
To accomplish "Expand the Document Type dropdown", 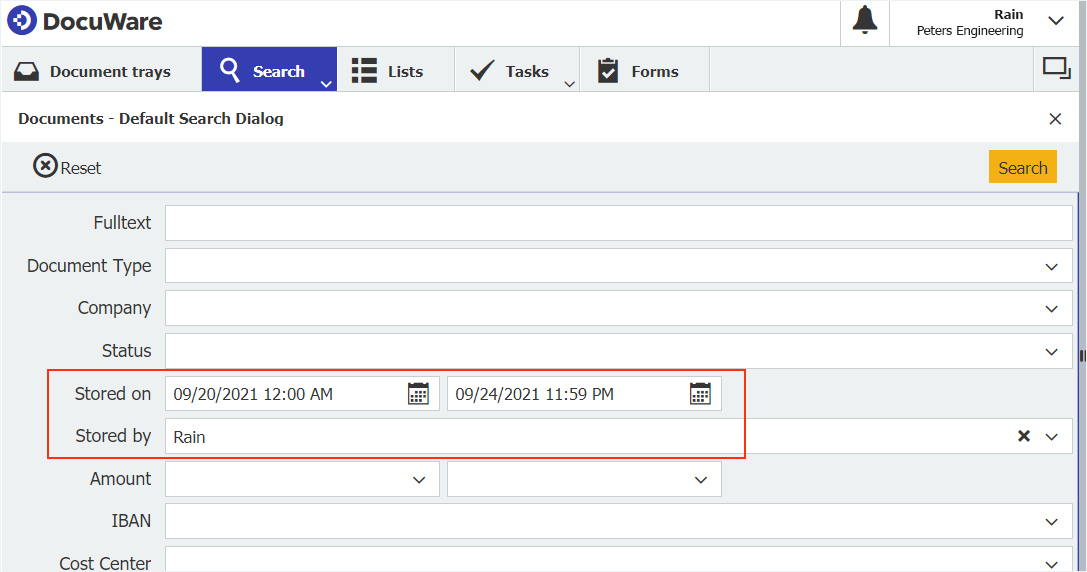I will (1051, 267).
